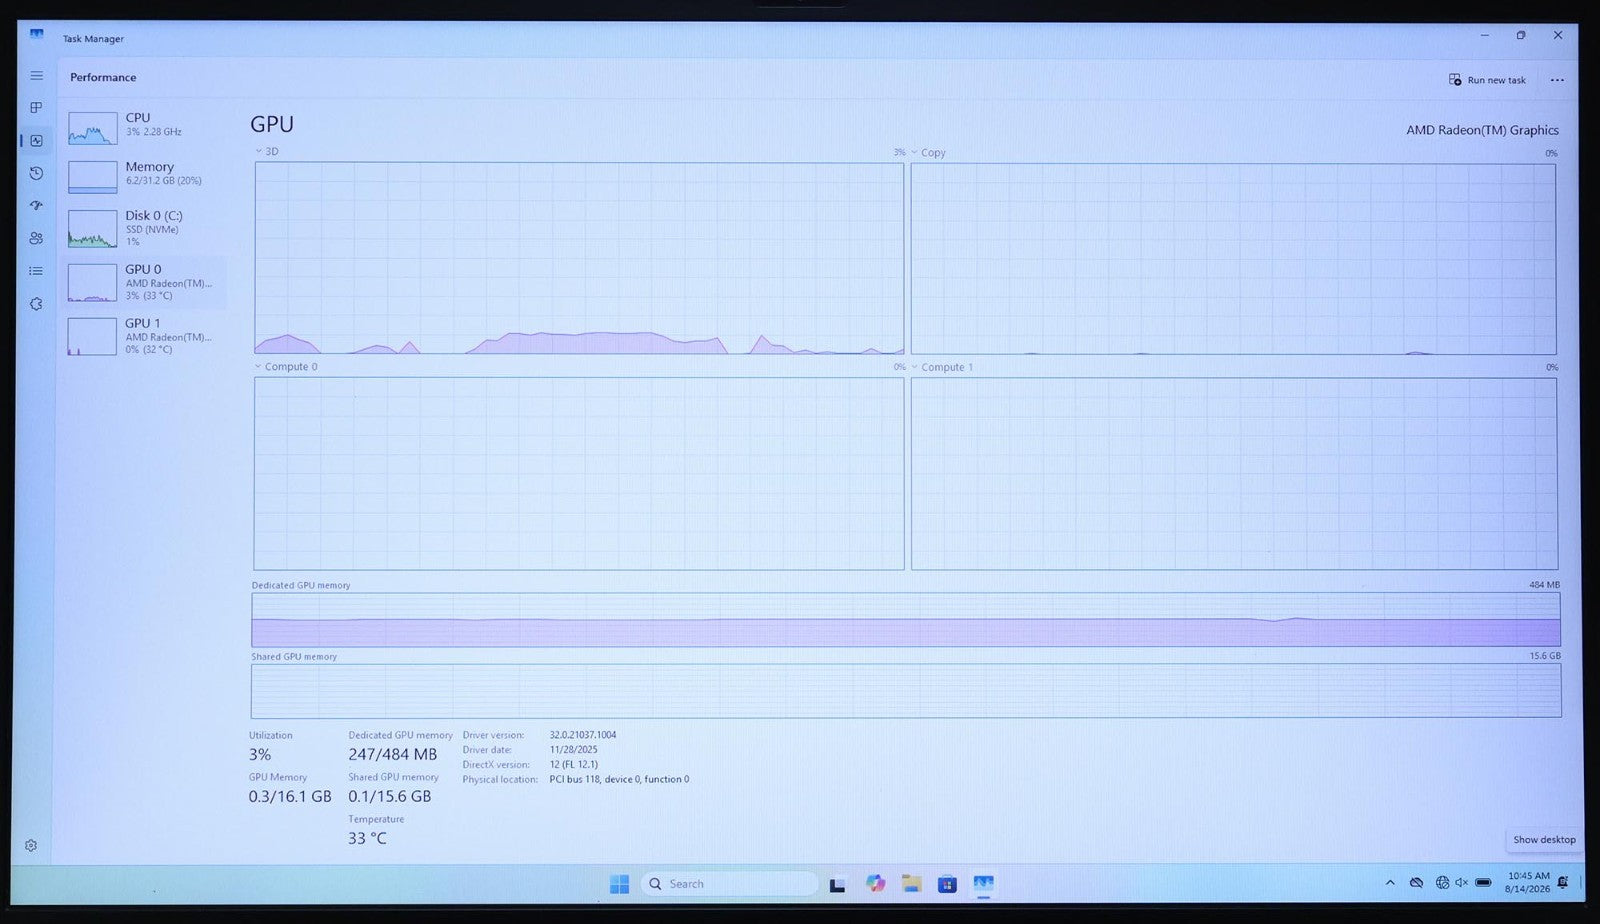Click the physical location PCI bus 118 text

tap(619, 780)
